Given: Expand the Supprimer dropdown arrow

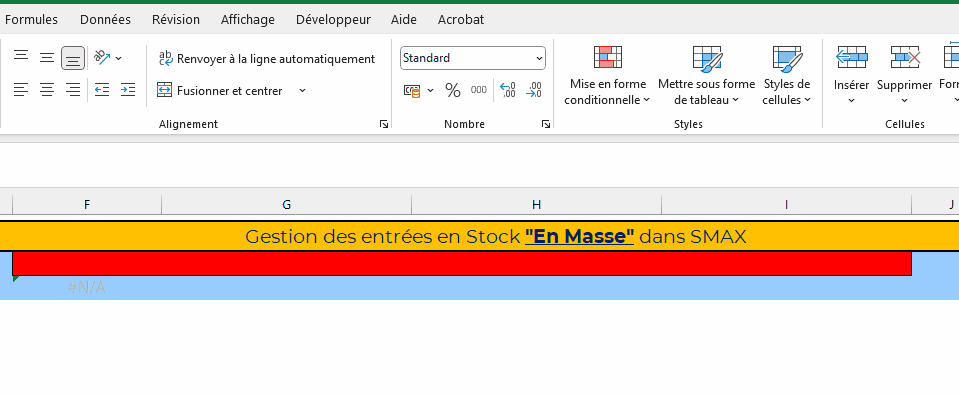Looking at the screenshot, I should [905, 101].
